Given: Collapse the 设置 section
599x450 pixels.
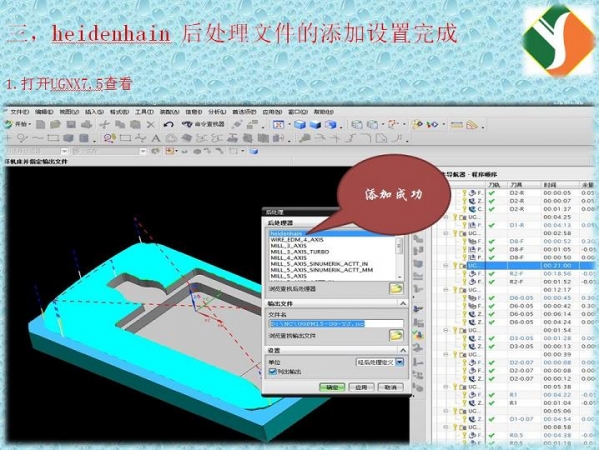Looking at the screenshot, I should [x=403, y=350].
